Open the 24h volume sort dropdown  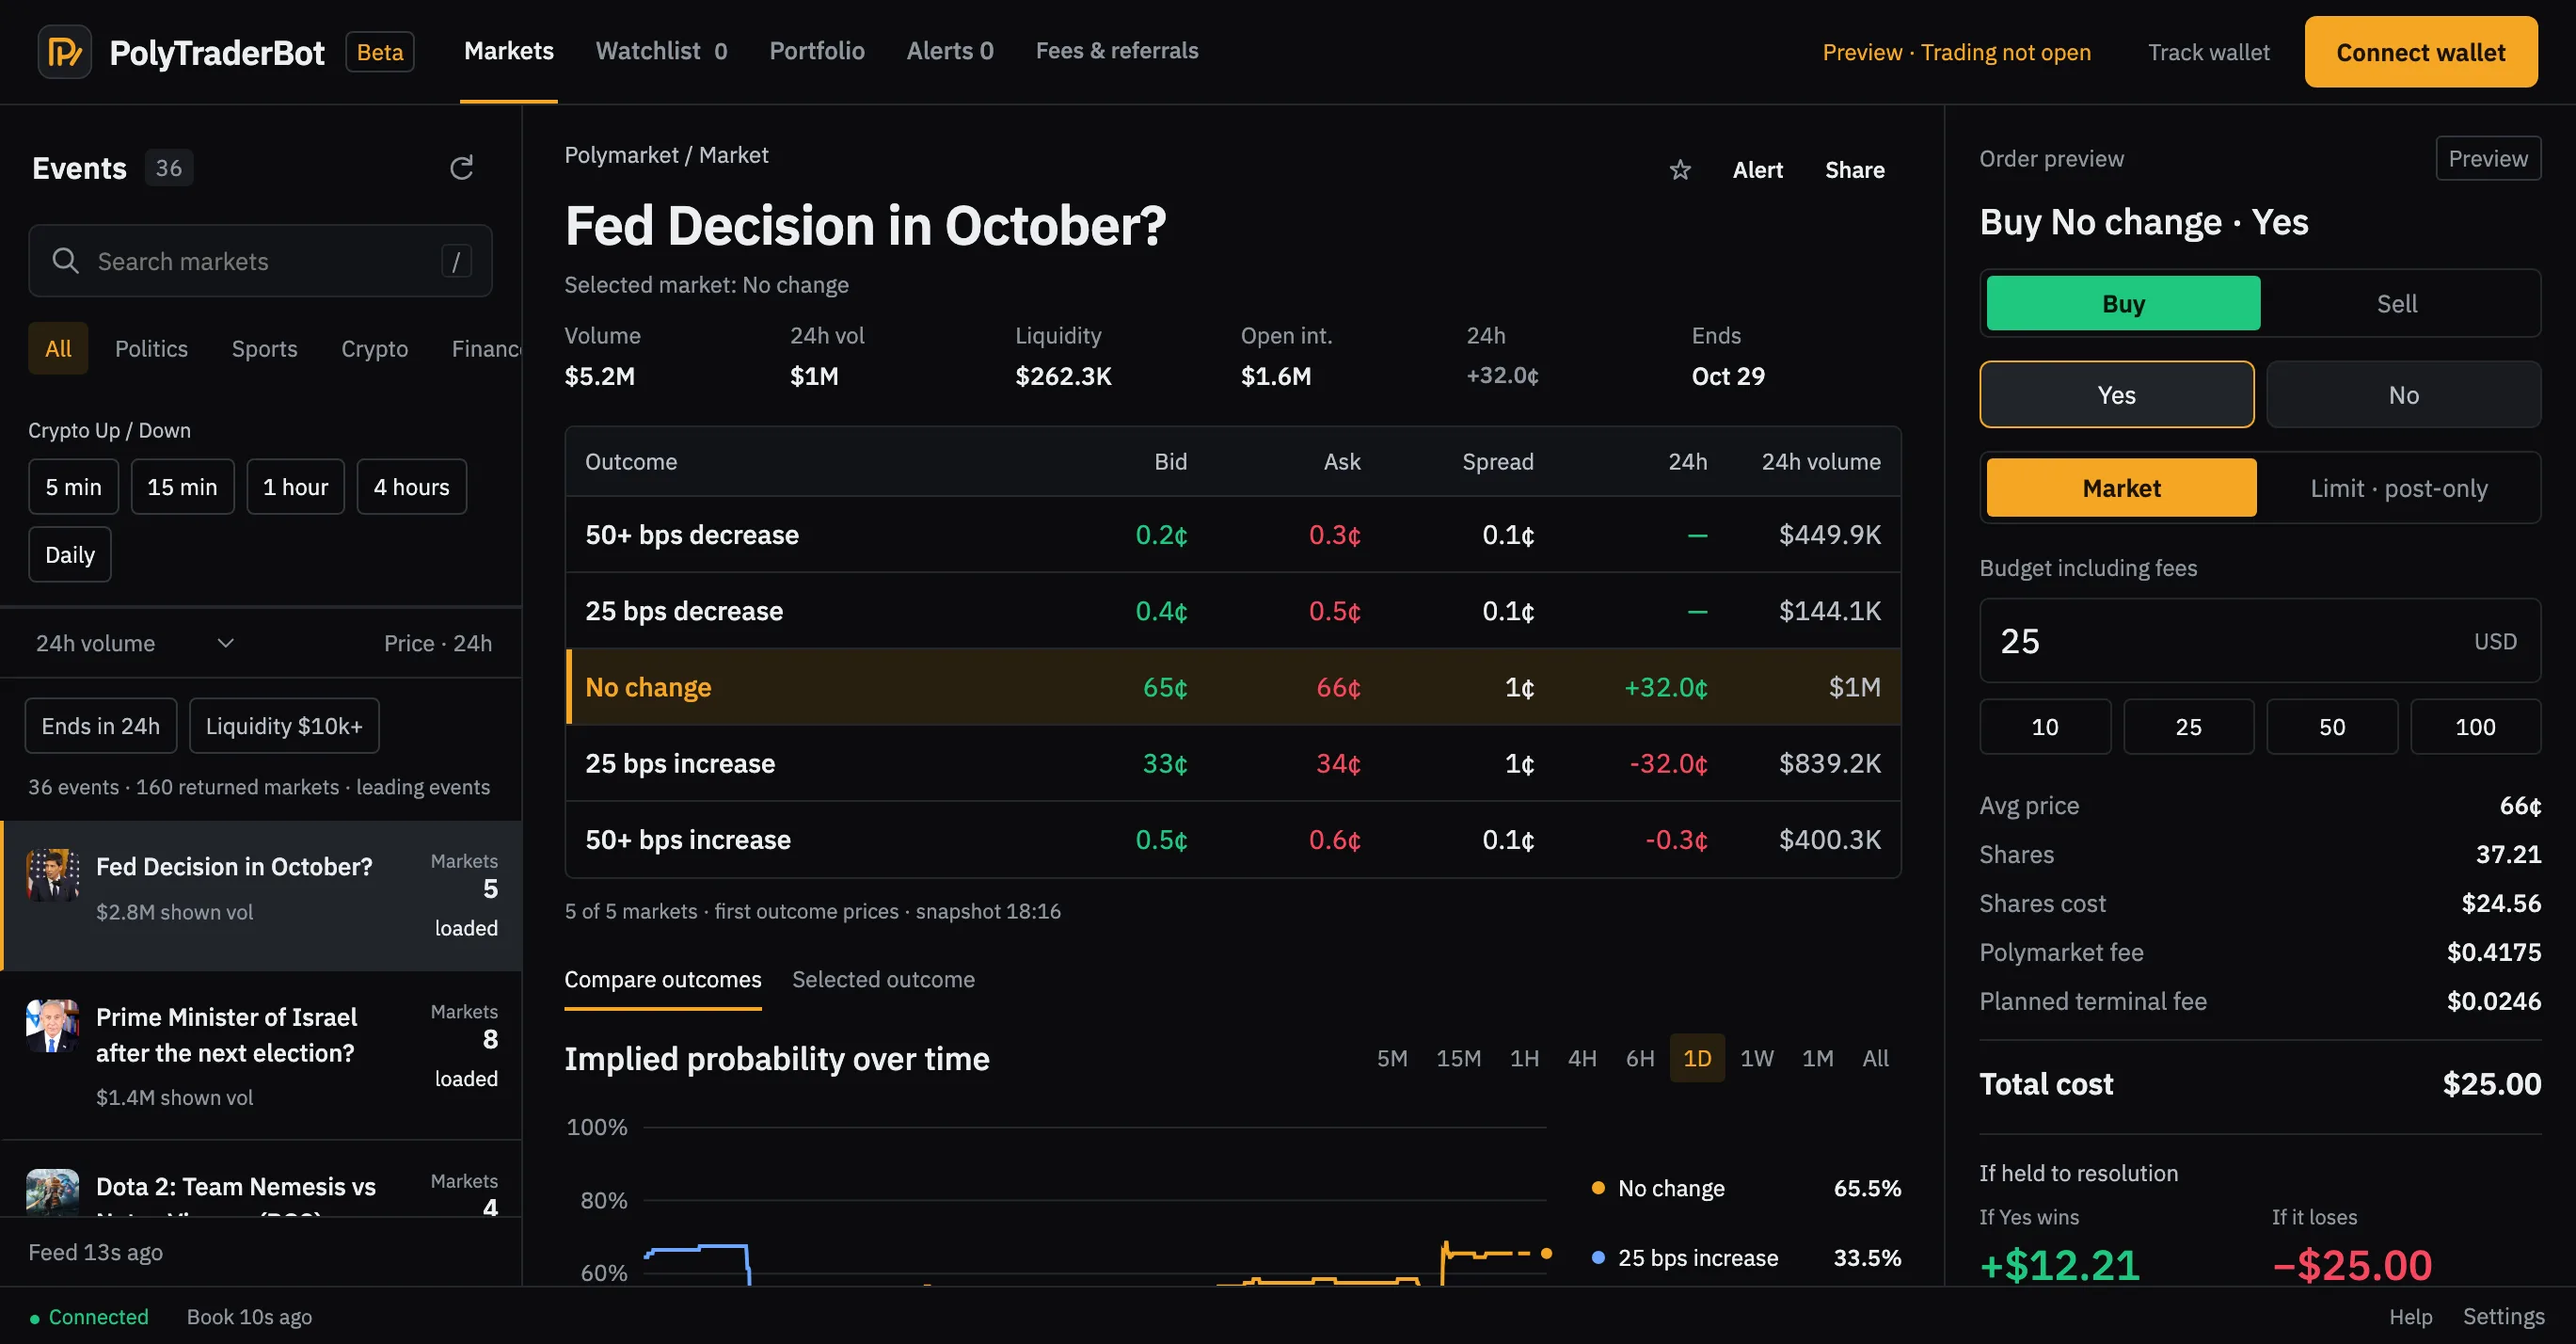(x=135, y=643)
